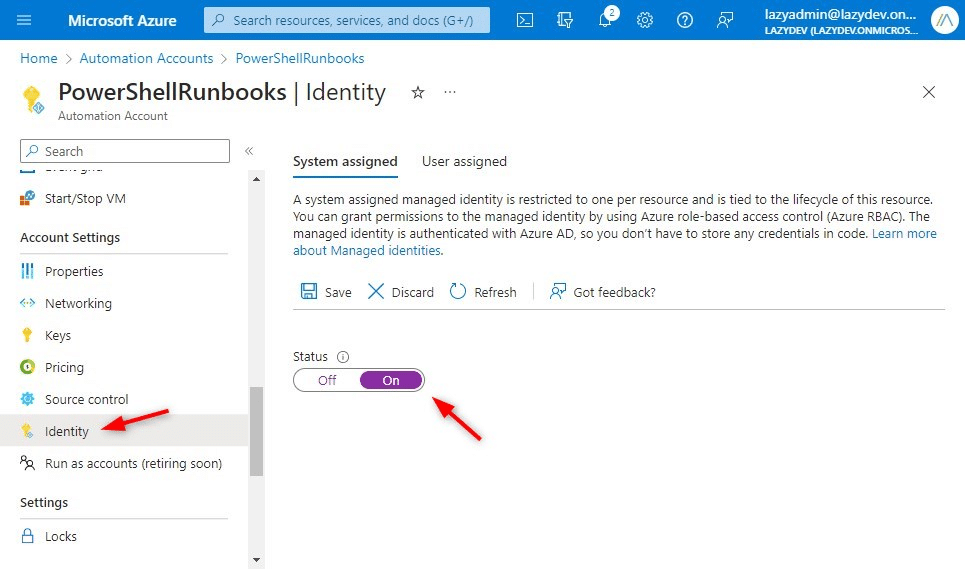
Task: Pin PowerShellRunbooks with the favorite star
Action: (418, 92)
